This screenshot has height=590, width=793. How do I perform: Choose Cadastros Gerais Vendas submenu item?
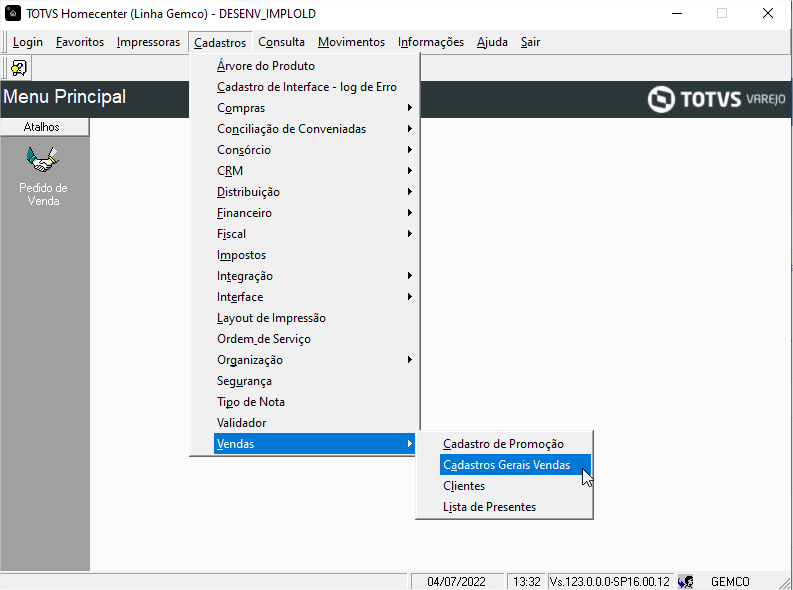point(515,465)
